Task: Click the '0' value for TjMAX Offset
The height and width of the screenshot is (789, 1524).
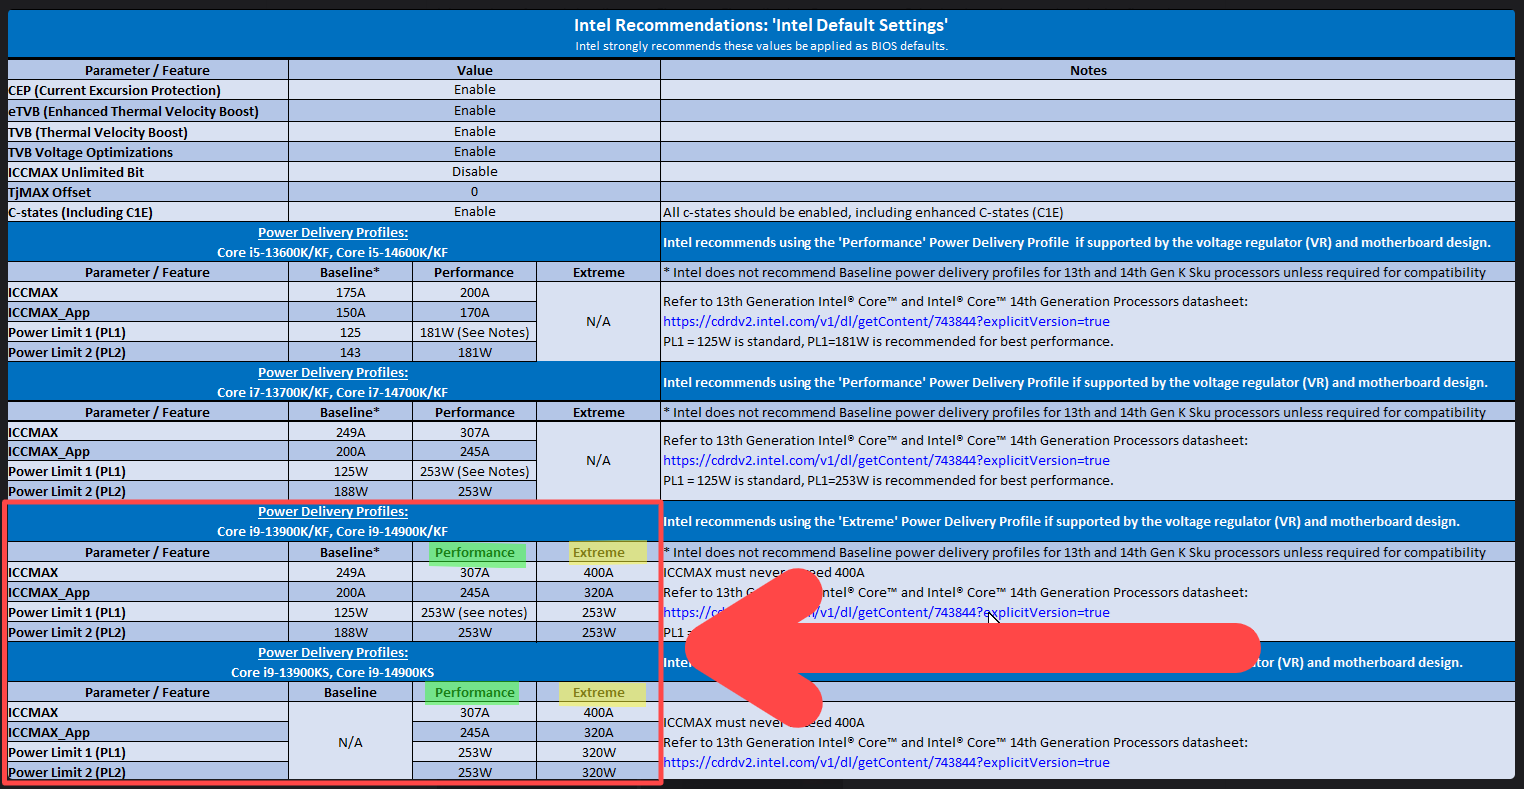Action: (x=474, y=191)
